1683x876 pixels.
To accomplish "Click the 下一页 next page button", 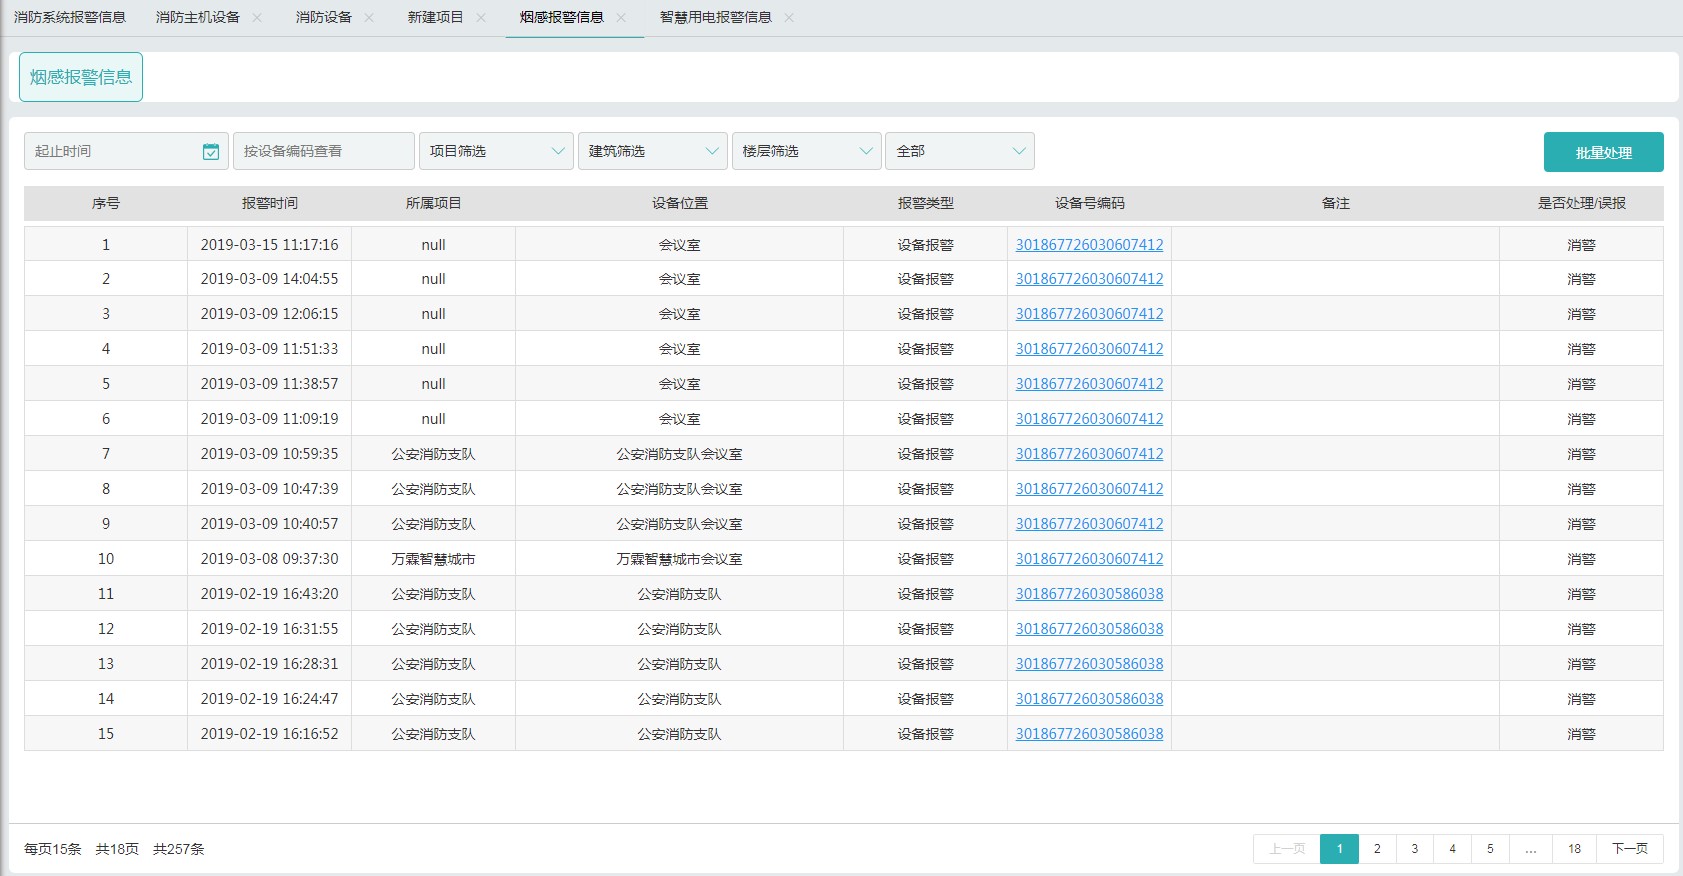I will pyautogui.click(x=1630, y=849).
